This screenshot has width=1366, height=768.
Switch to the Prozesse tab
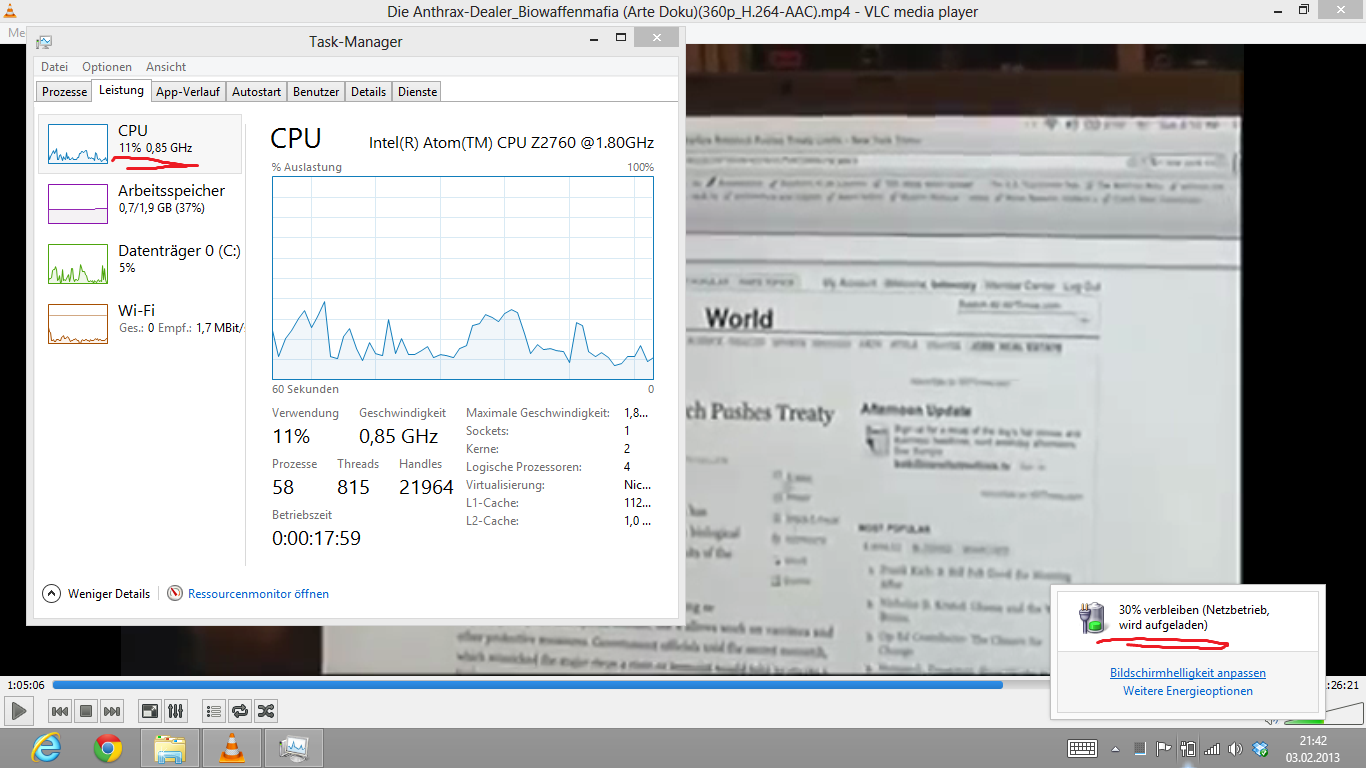64,91
